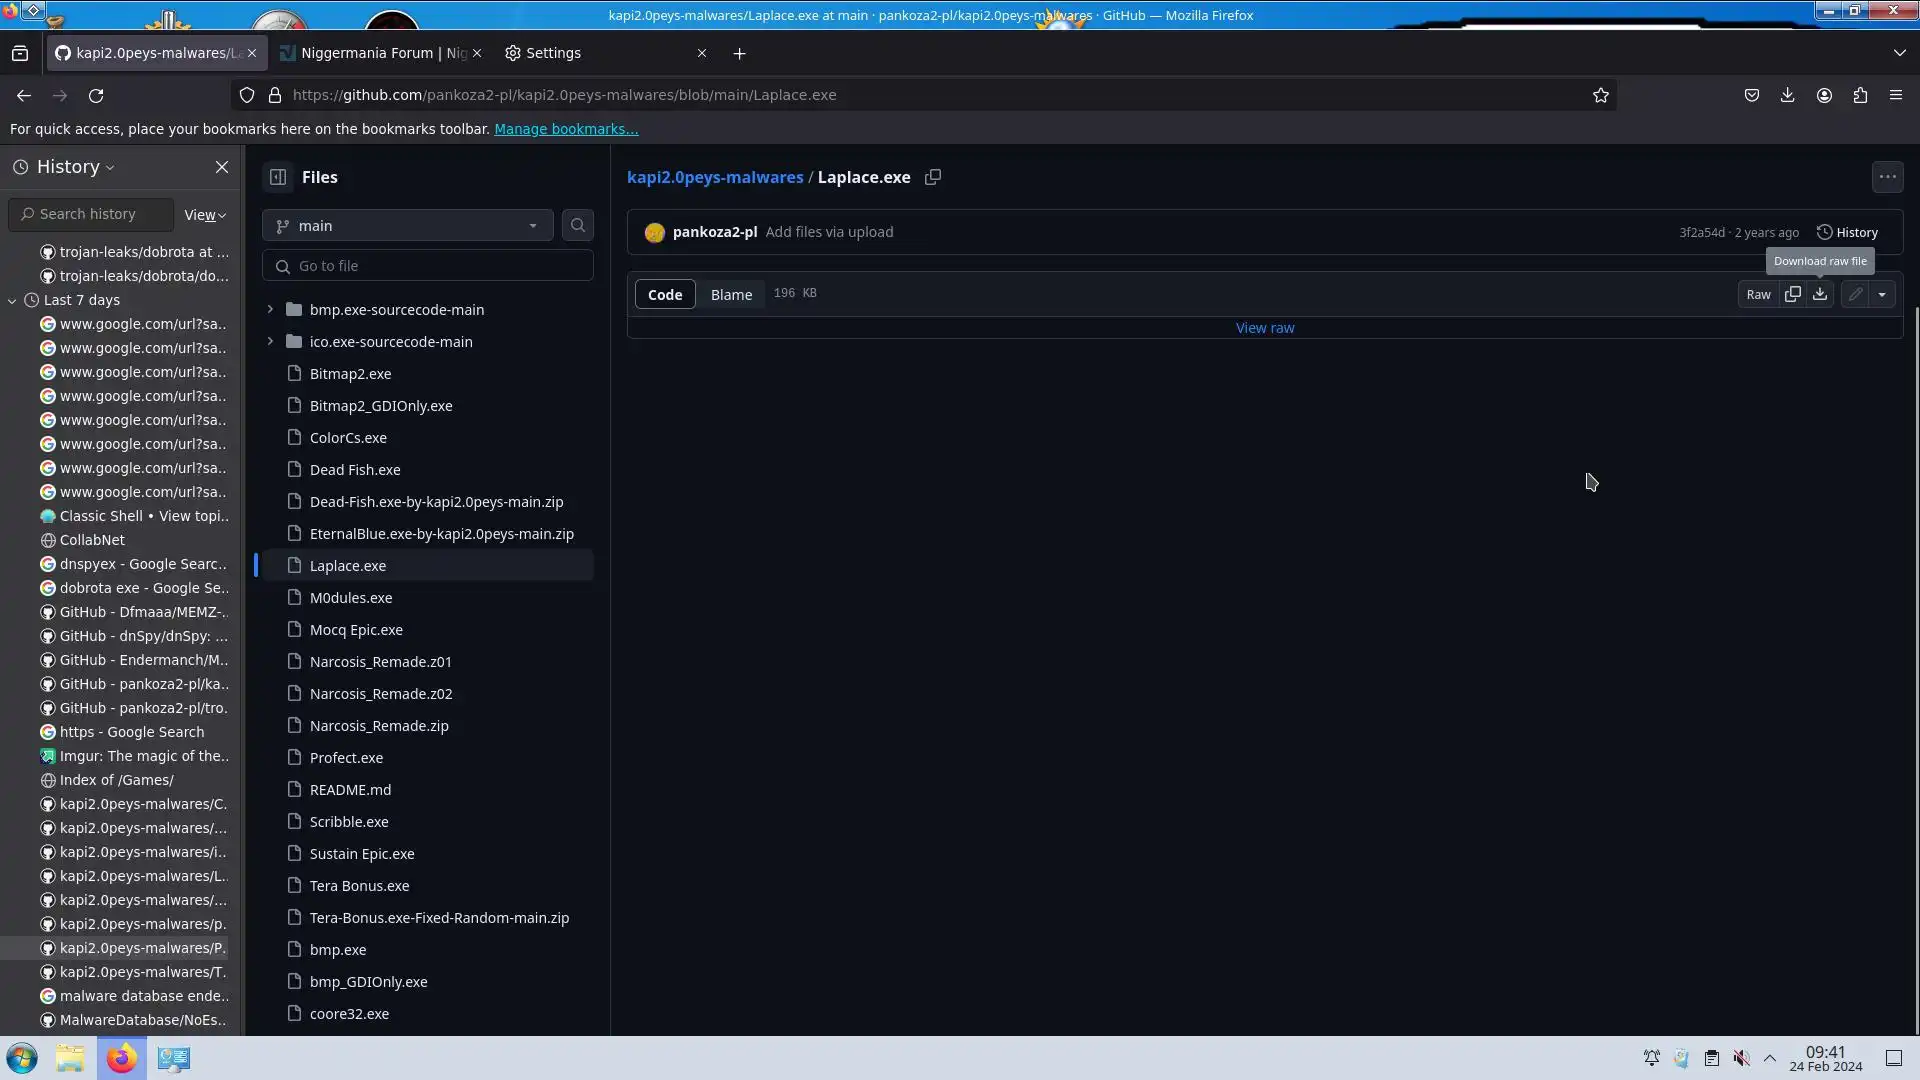Screen dimensions: 1920x1080
Task: Click the search files magnifier icon
Action: tap(578, 226)
